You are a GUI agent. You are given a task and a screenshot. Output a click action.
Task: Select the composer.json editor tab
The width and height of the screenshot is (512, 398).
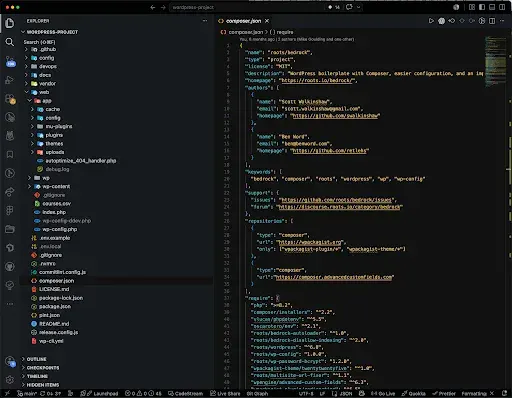pos(243,21)
